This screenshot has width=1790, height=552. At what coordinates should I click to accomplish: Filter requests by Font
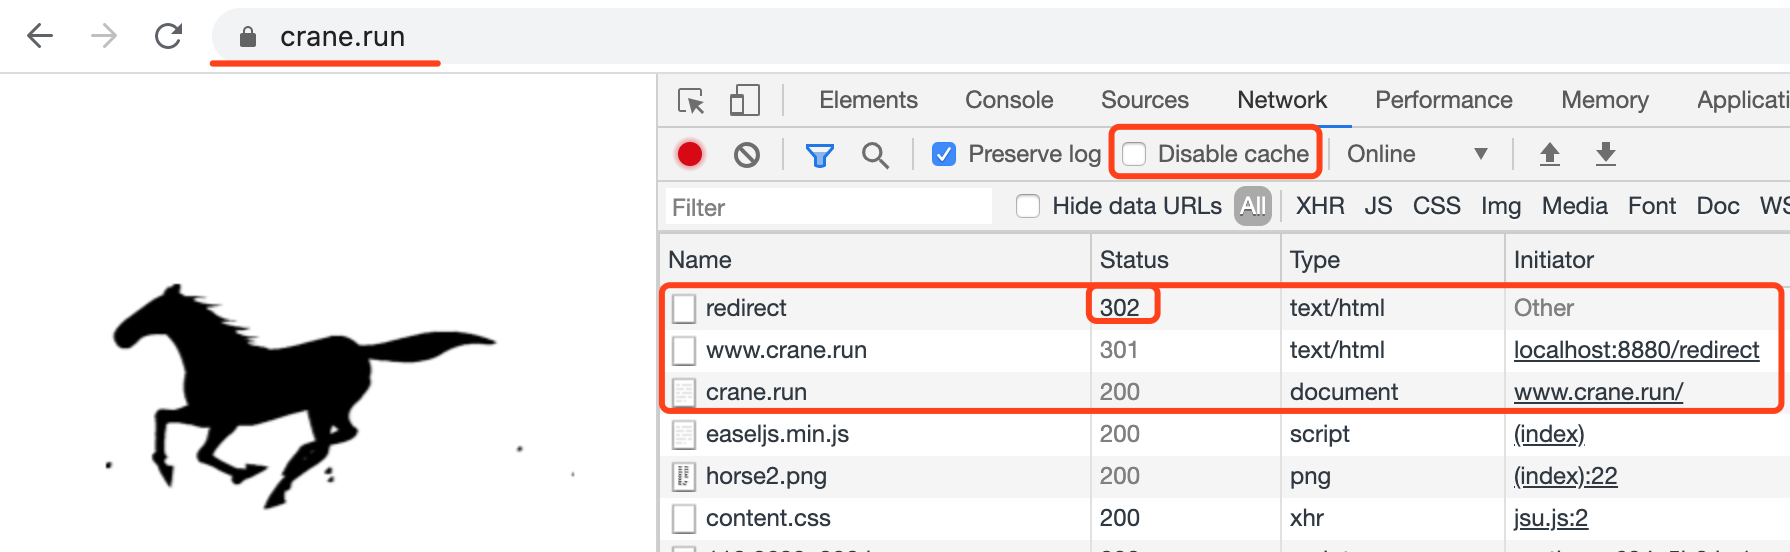point(1652,206)
